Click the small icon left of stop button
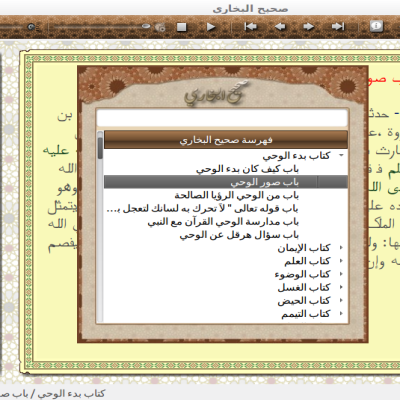This screenshot has width=400, height=400. [160, 27]
